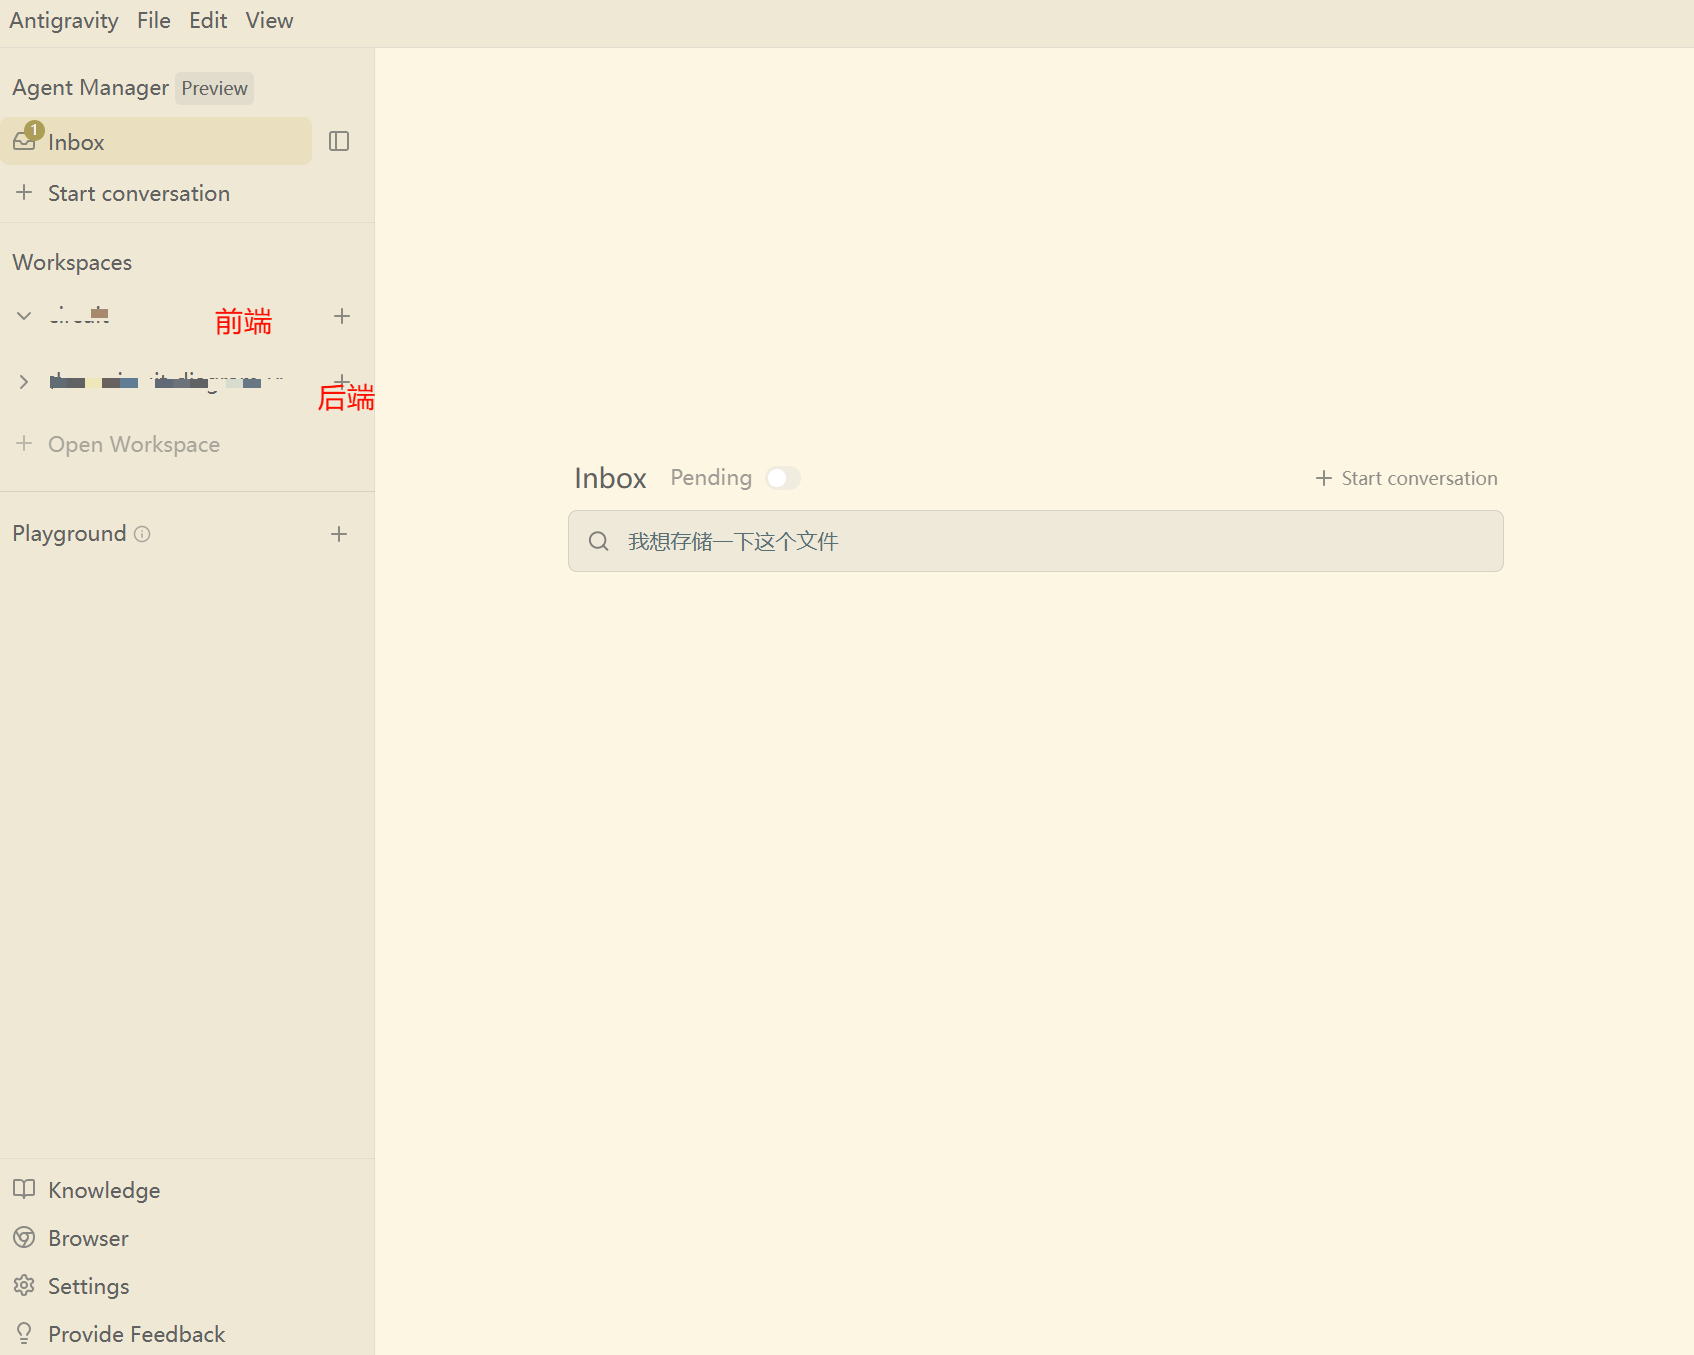Click the feedback lightbulb icon
This screenshot has height=1355, width=1694.
pos(24,1333)
